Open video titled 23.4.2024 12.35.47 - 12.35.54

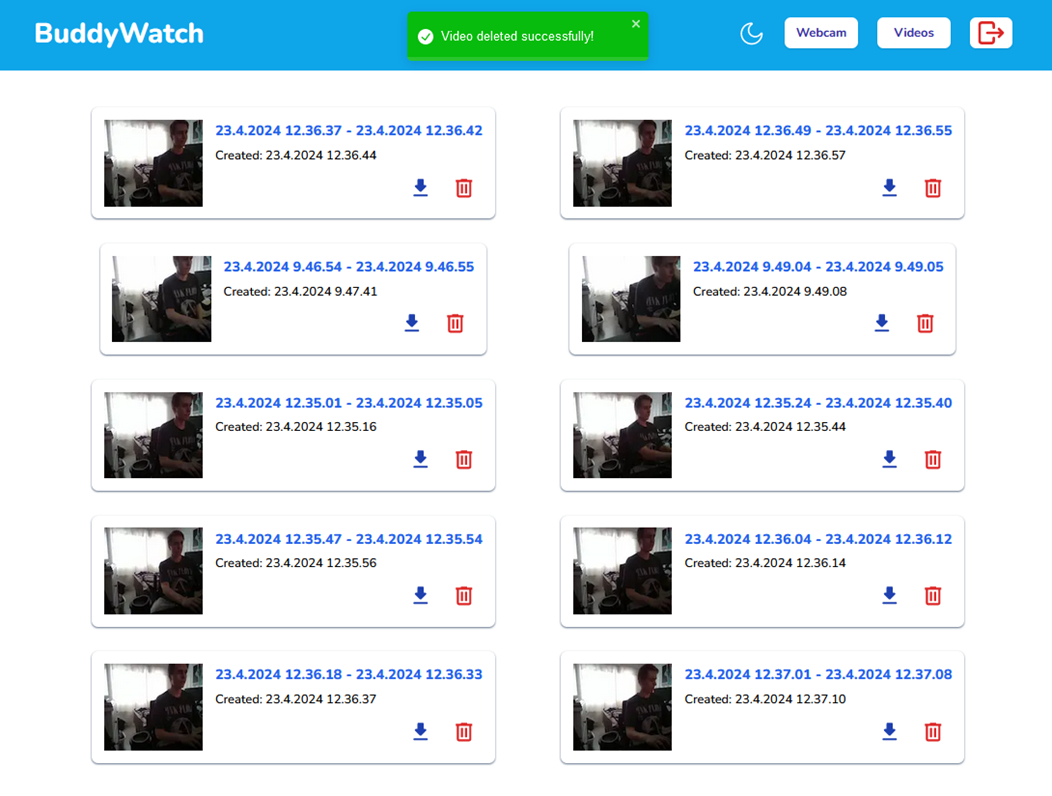pyautogui.click(x=349, y=539)
